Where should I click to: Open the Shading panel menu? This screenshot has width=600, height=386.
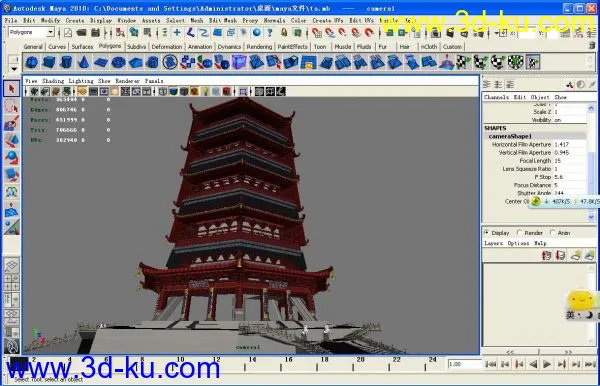pos(53,81)
